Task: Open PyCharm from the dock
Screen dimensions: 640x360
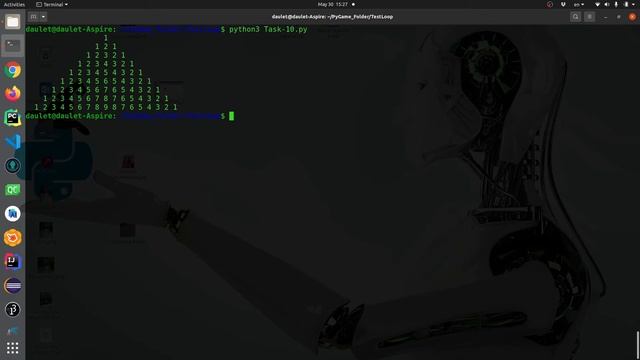Action: pyautogui.click(x=13, y=118)
